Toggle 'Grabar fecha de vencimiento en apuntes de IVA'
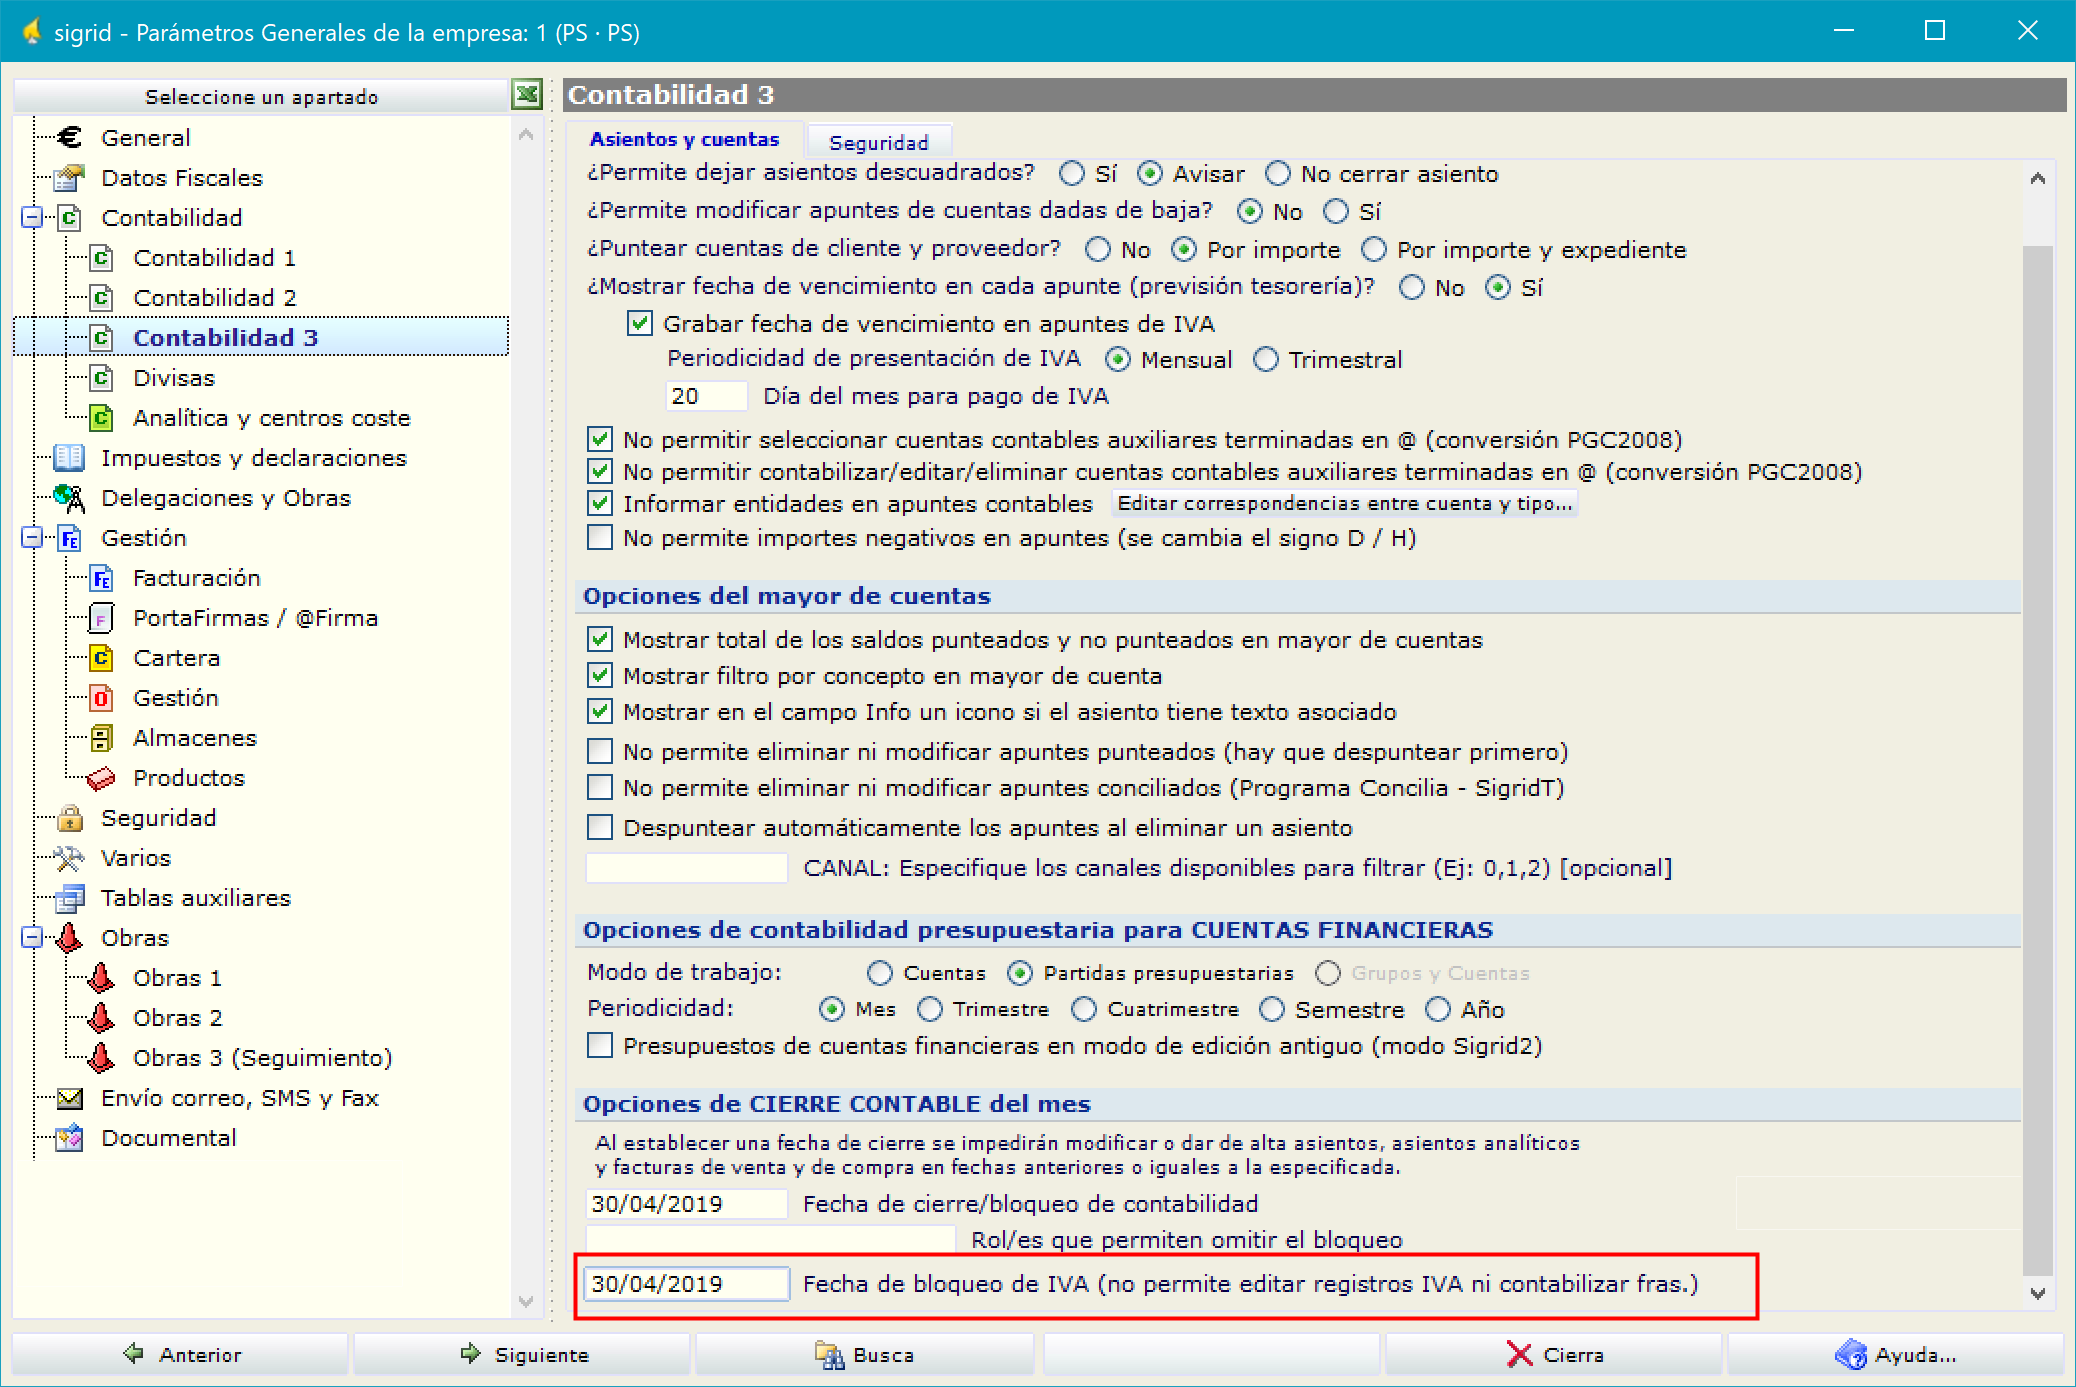Screen dimensions: 2076x1387 (x=640, y=323)
